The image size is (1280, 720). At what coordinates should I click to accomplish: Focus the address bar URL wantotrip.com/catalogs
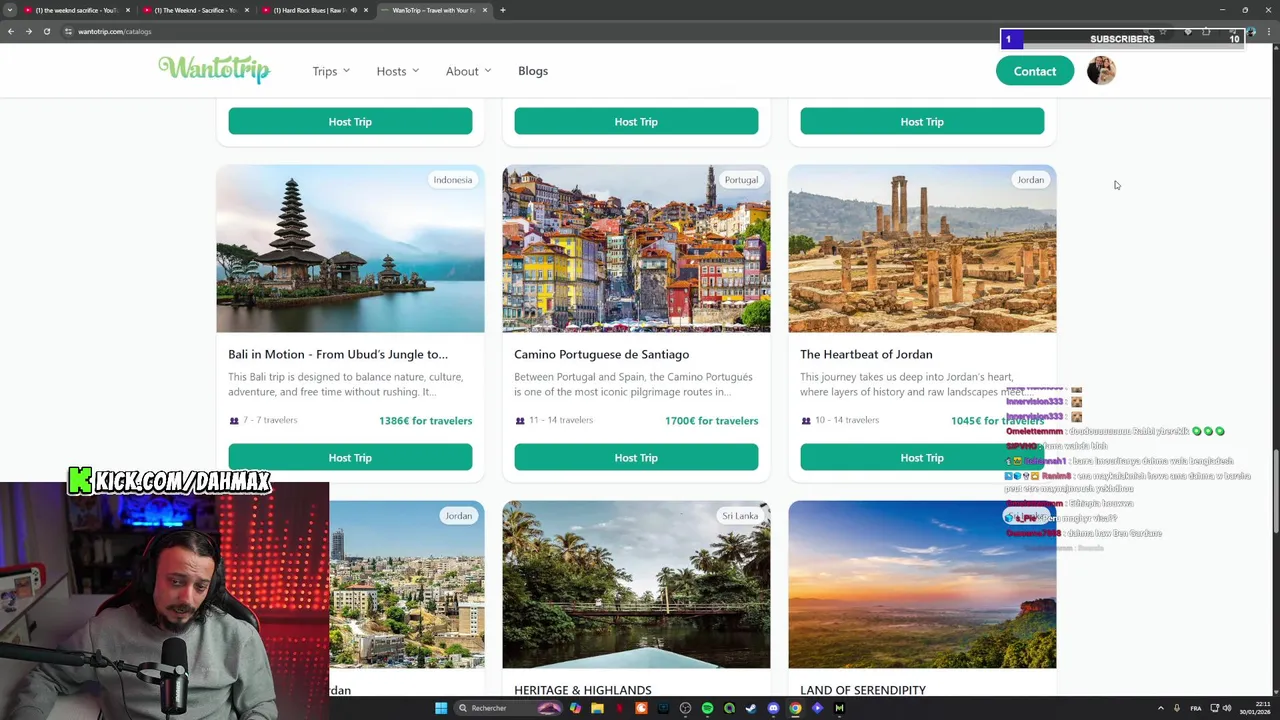pyautogui.click(x=114, y=31)
